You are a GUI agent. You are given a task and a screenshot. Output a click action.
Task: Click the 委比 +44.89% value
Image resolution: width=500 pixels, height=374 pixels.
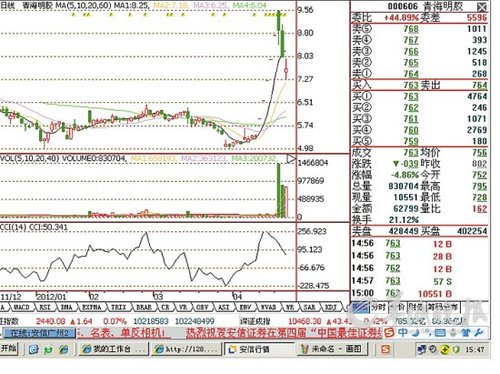point(401,18)
